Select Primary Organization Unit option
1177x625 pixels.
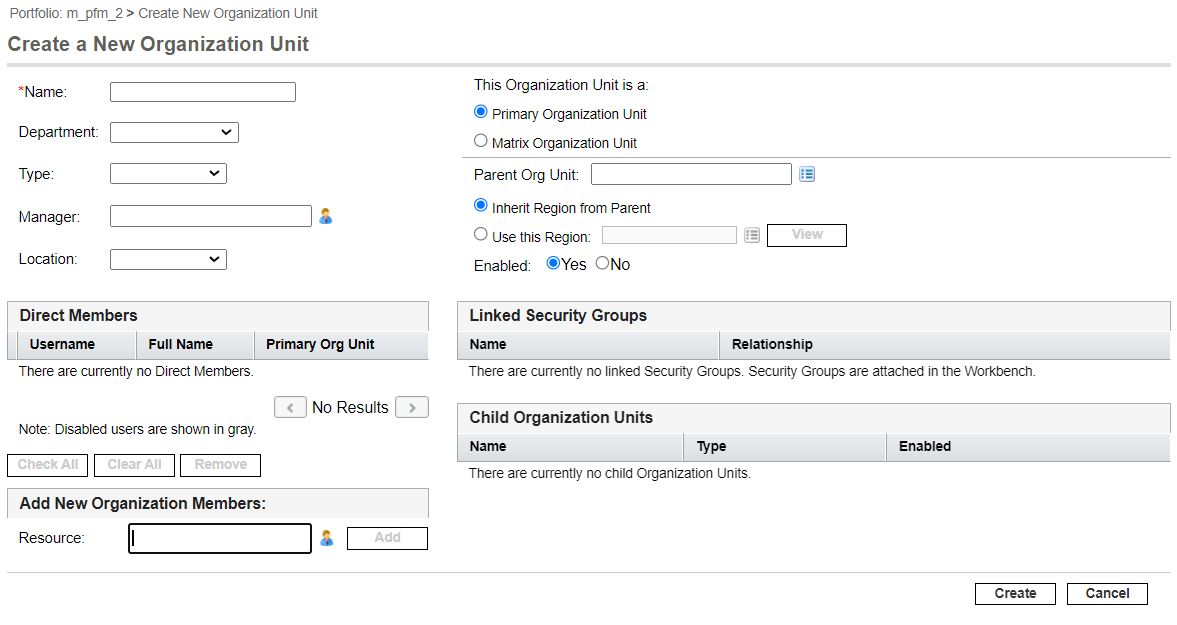[481, 112]
